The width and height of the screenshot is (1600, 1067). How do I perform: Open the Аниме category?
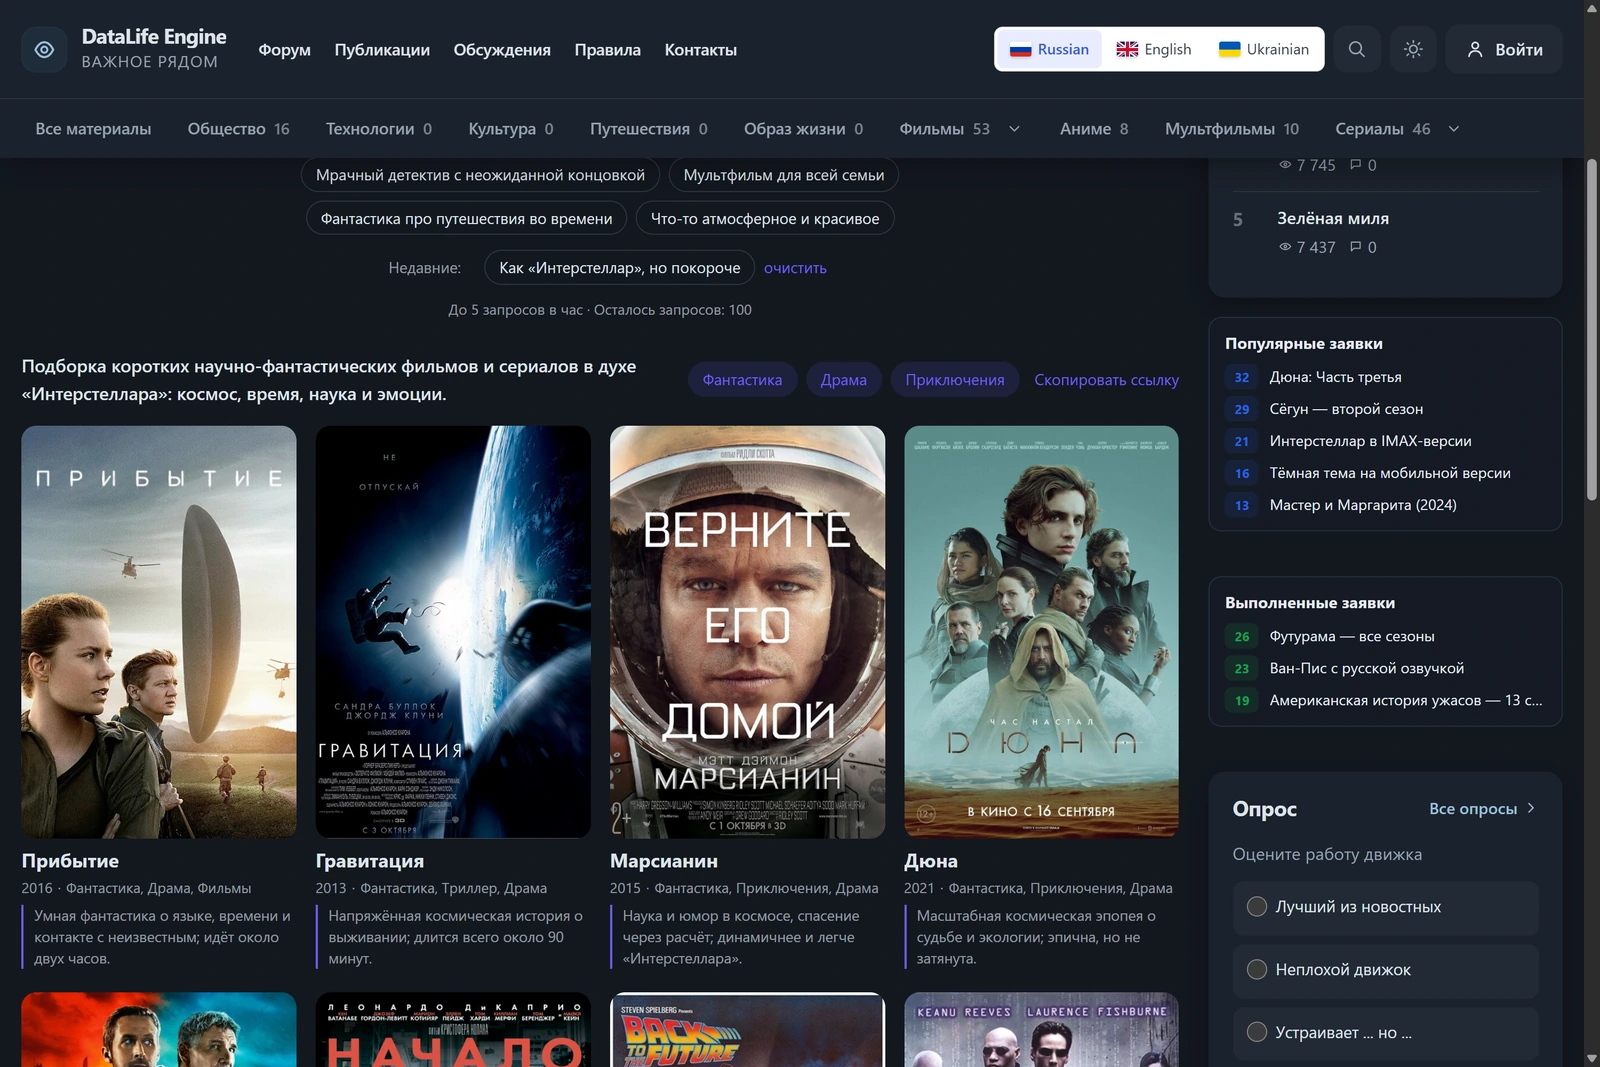click(1094, 129)
